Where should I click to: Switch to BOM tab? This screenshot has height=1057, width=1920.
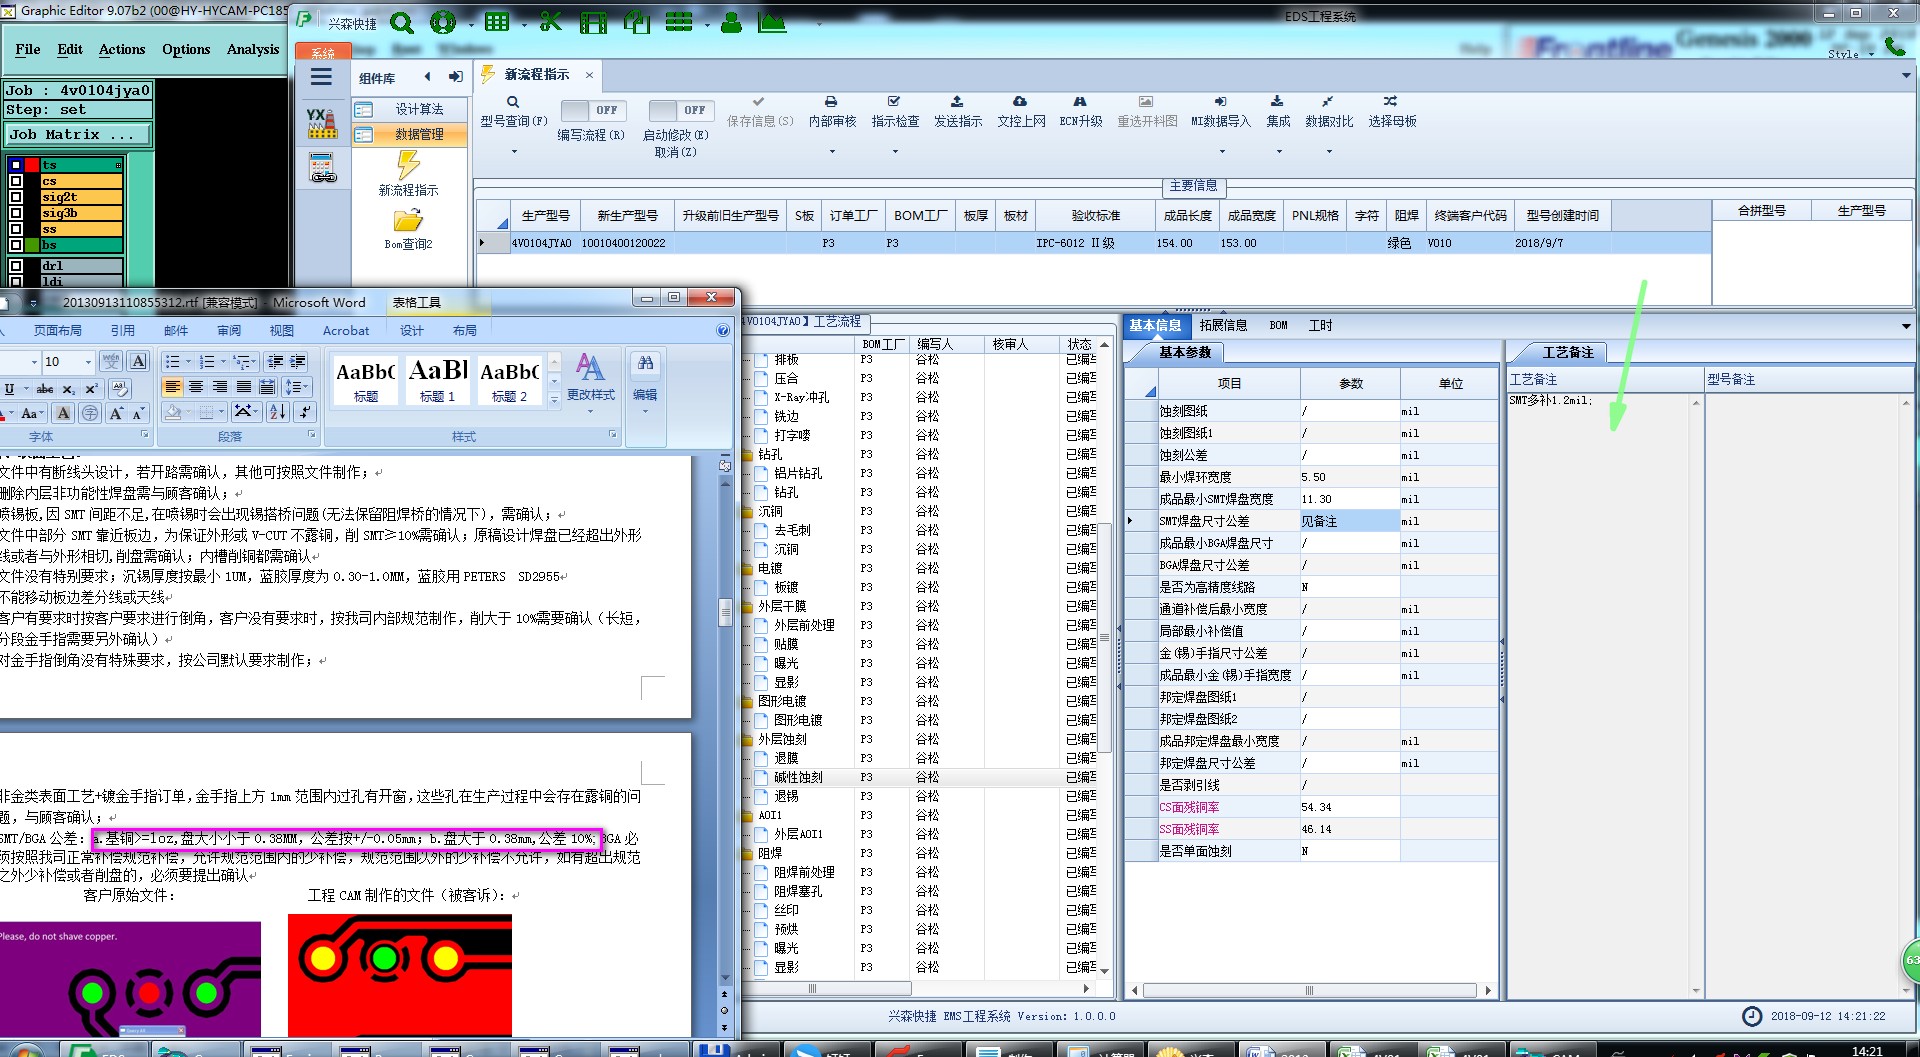1278,325
